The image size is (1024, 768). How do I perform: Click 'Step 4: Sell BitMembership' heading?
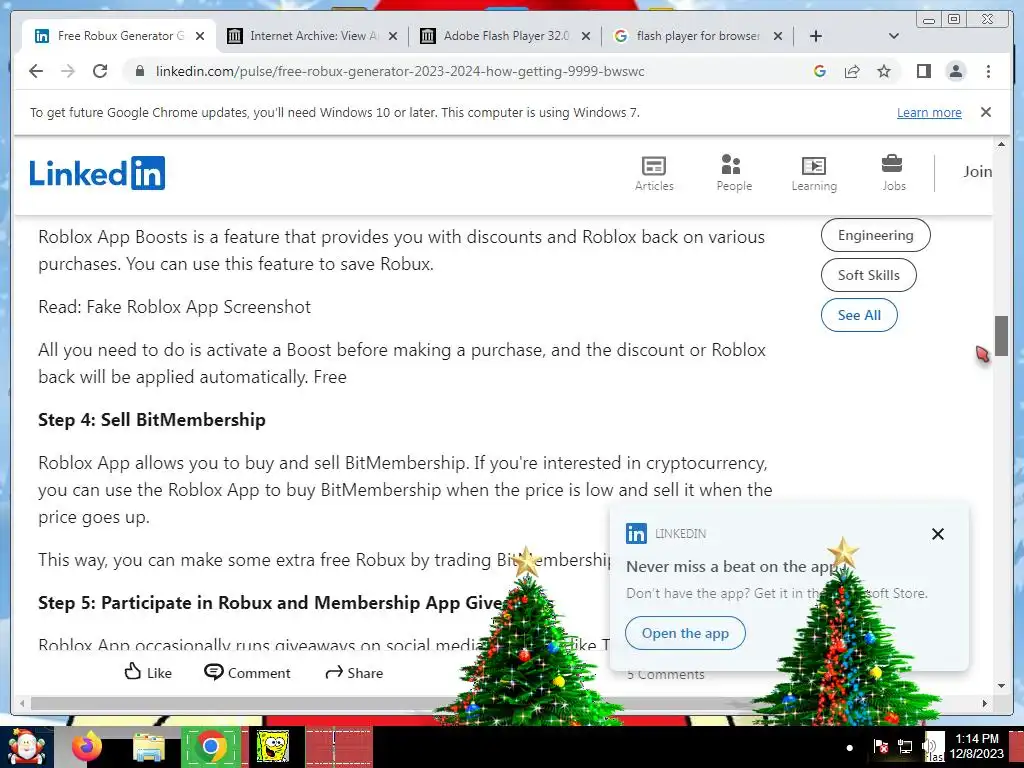click(x=152, y=420)
